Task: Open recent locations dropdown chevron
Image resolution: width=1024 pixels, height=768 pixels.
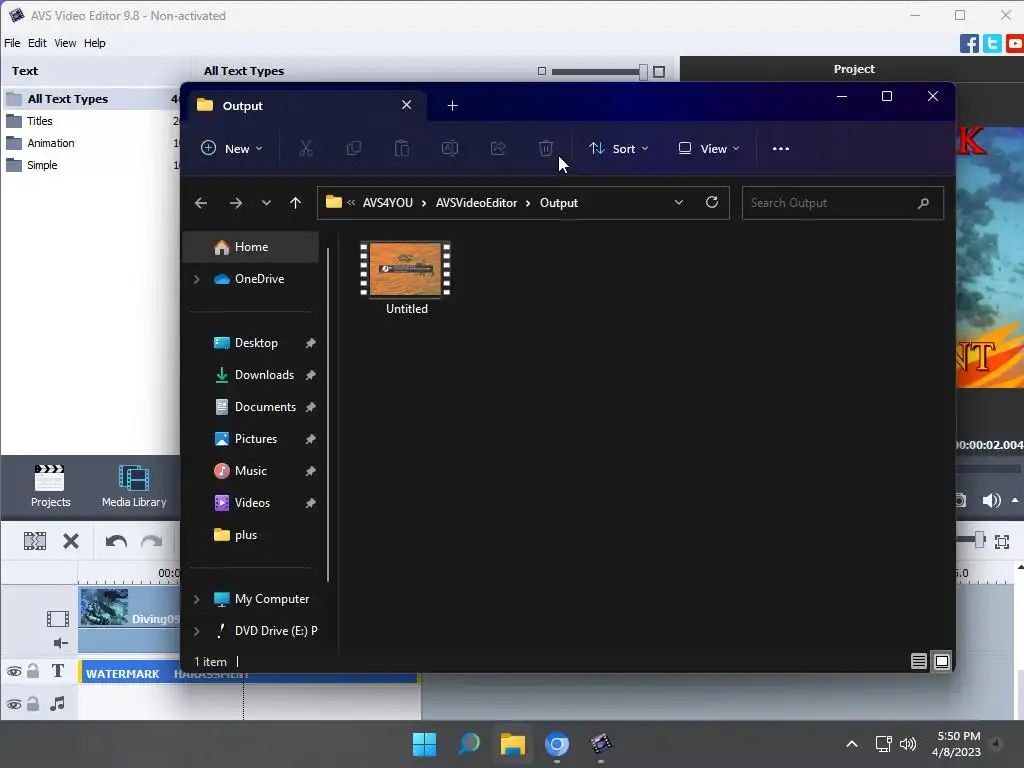Action: pos(266,203)
